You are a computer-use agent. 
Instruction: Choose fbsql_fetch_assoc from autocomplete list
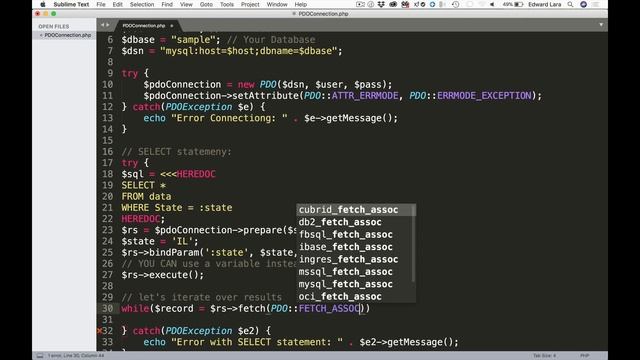point(356,235)
